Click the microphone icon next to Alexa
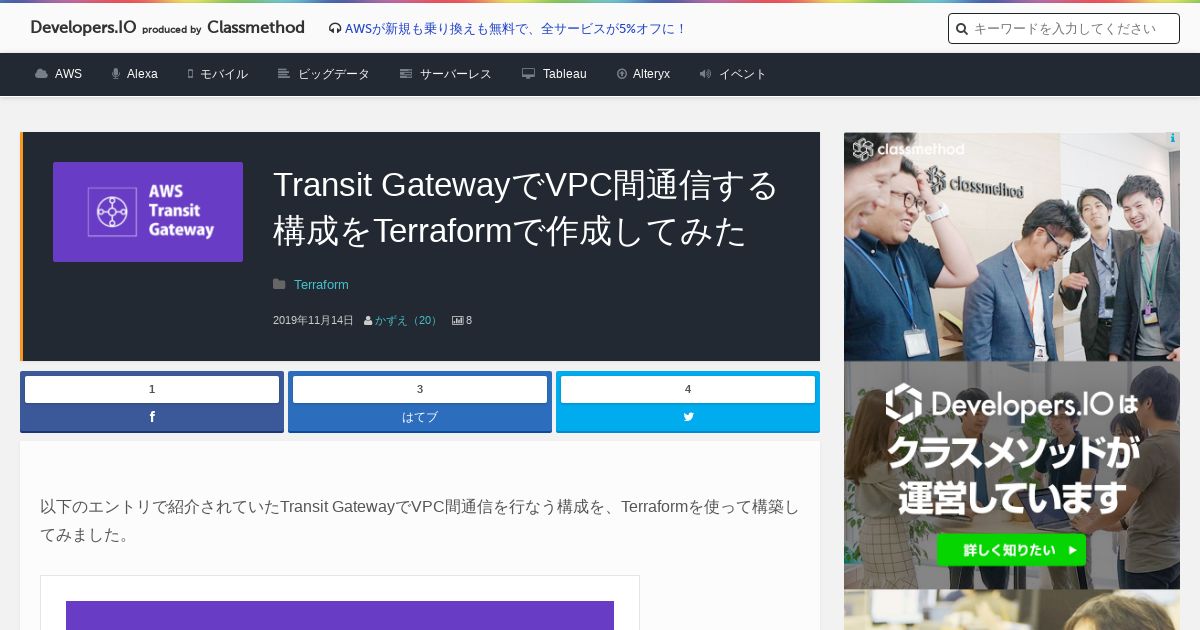The width and height of the screenshot is (1200, 630). (116, 74)
